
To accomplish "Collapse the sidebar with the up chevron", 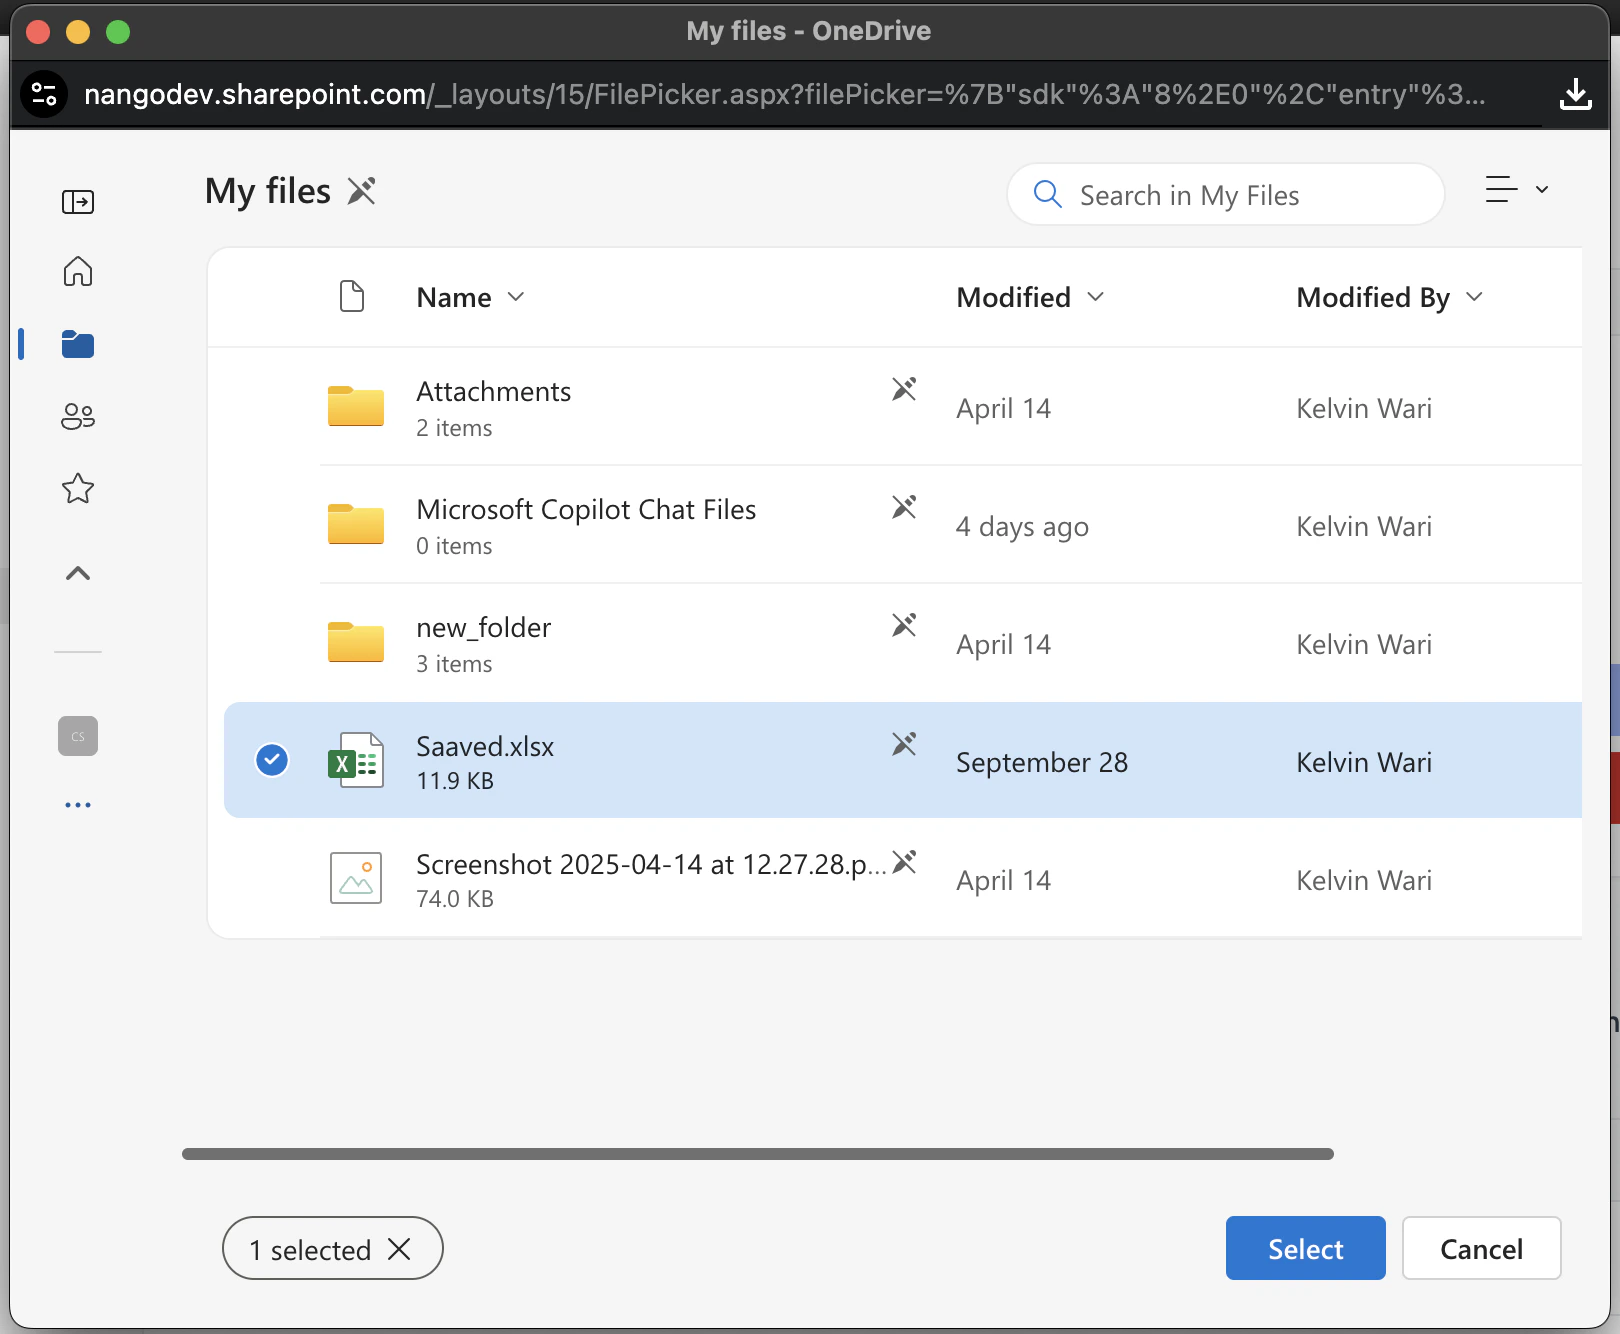I will tap(77, 573).
